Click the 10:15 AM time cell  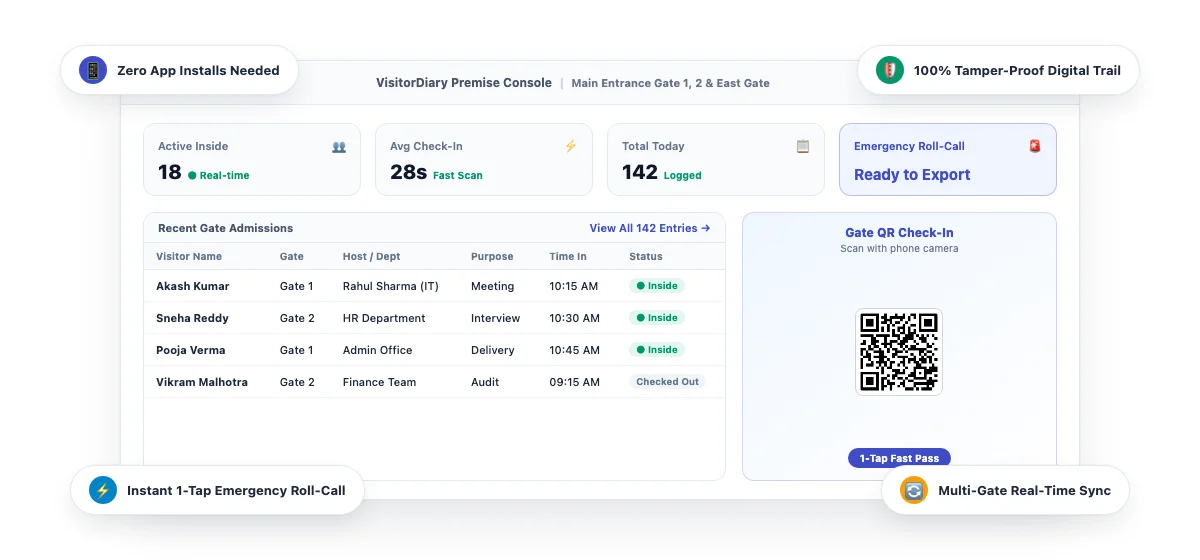point(574,286)
